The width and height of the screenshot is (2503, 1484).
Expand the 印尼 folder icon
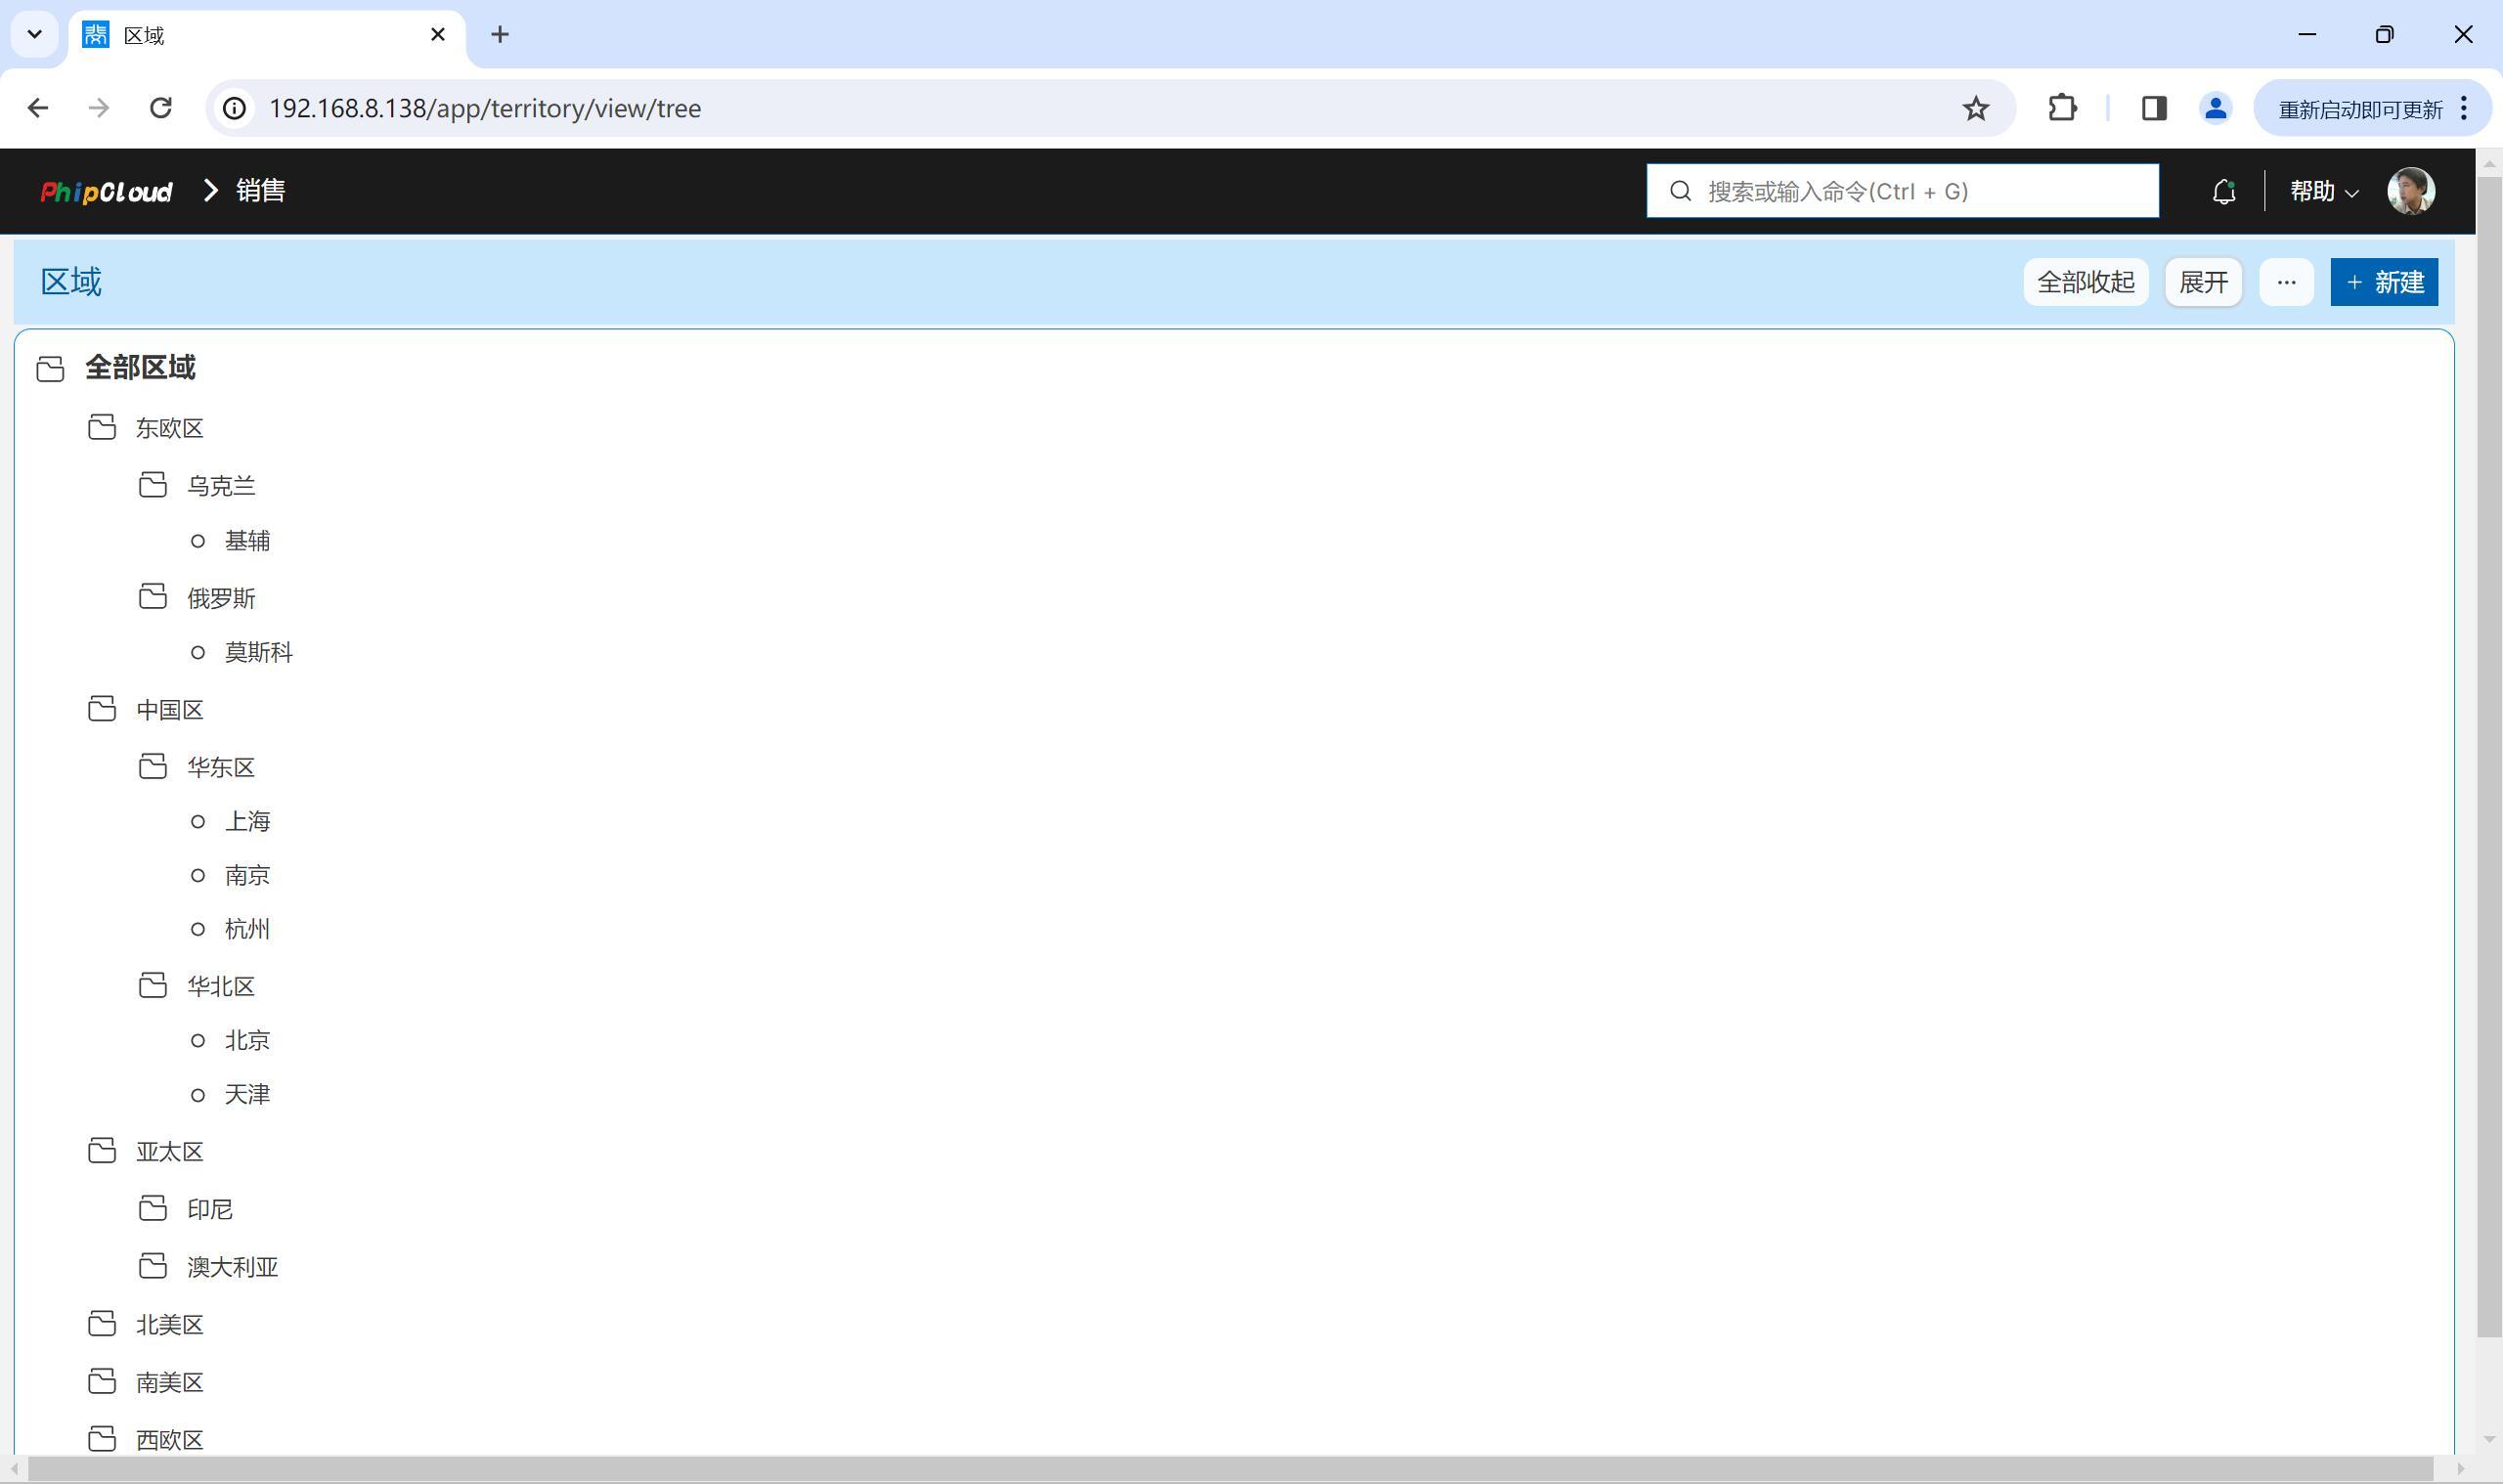point(153,1209)
